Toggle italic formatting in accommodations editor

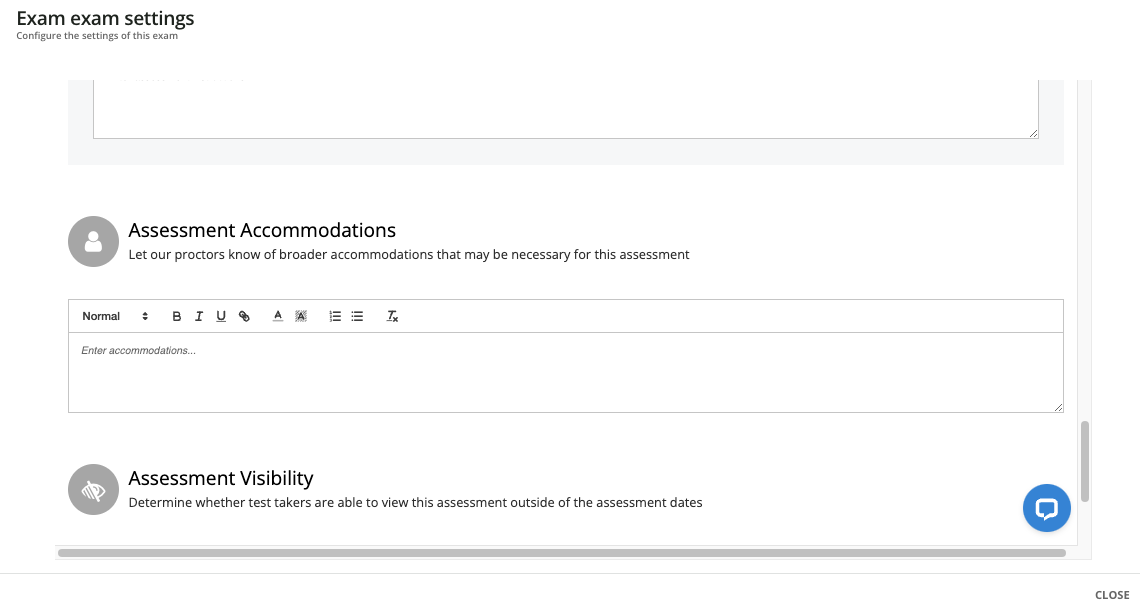[x=198, y=316]
